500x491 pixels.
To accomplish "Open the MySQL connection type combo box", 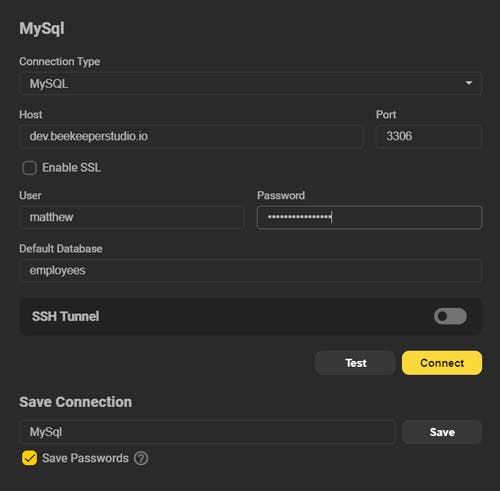I will (251, 83).
